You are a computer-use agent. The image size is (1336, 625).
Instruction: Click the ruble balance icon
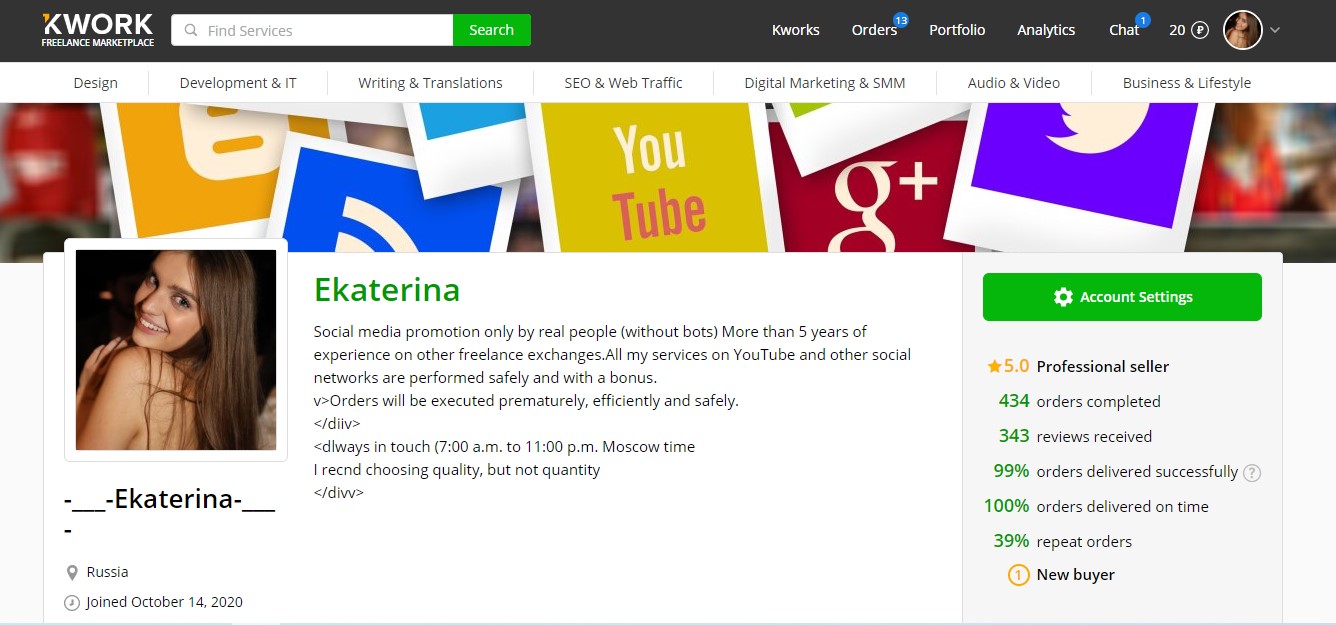click(x=1200, y=30)
